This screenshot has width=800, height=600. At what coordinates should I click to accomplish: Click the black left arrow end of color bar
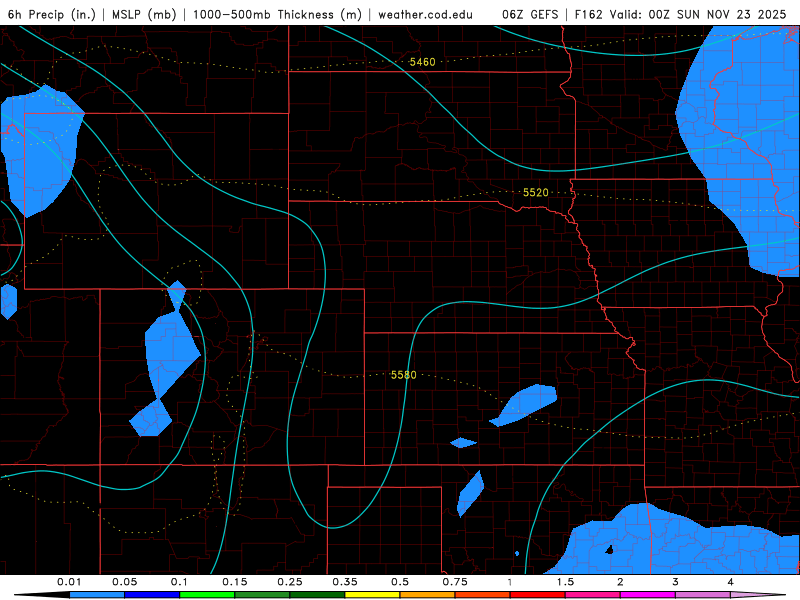42,595
